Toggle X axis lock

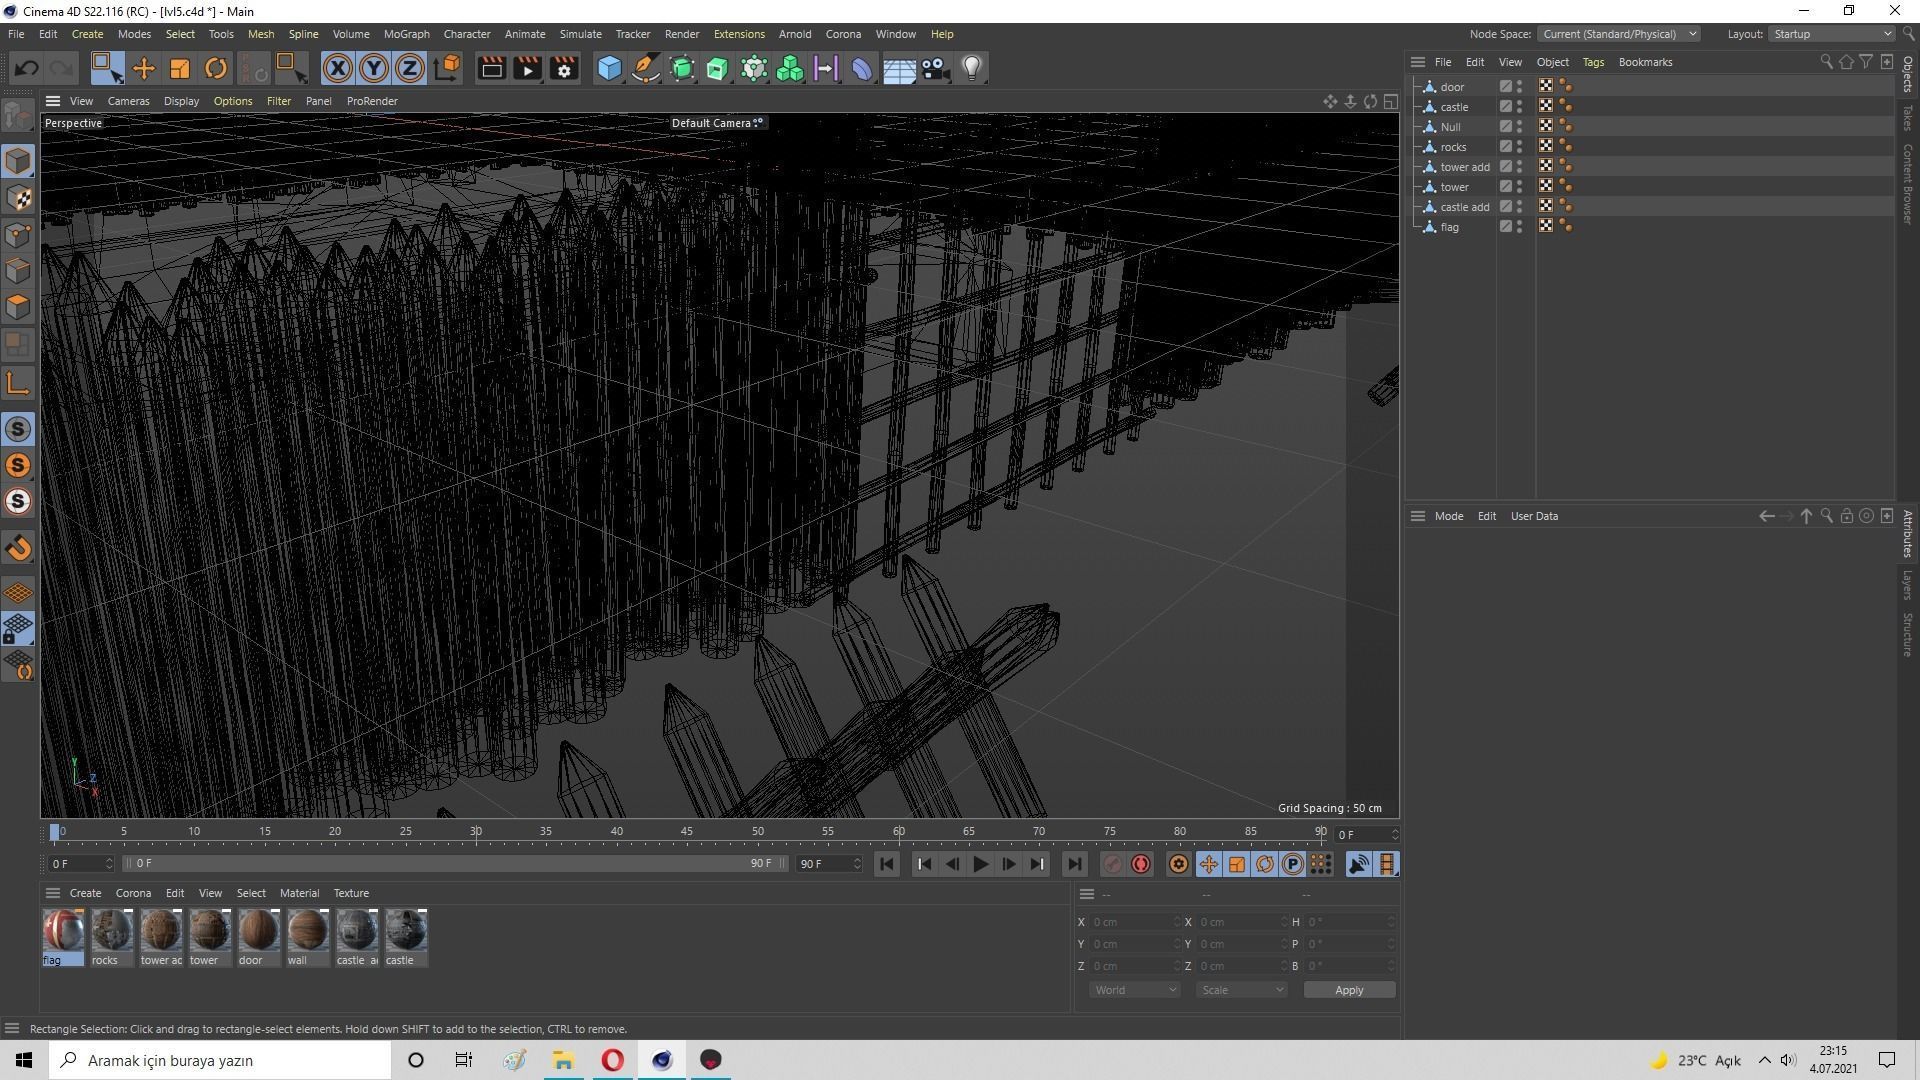click(338, 68)
